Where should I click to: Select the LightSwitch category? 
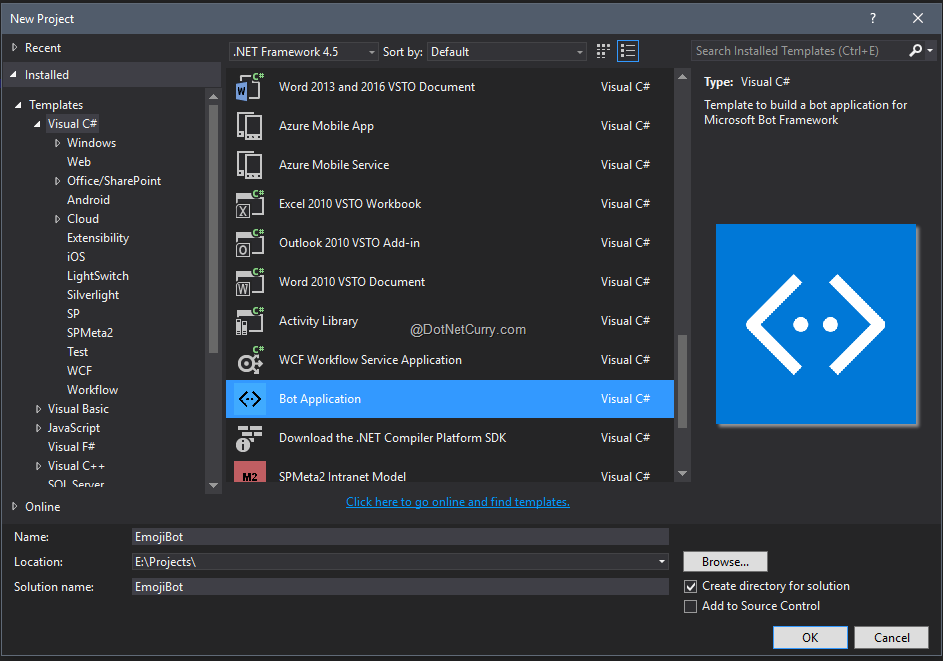(x=98, y=276)
